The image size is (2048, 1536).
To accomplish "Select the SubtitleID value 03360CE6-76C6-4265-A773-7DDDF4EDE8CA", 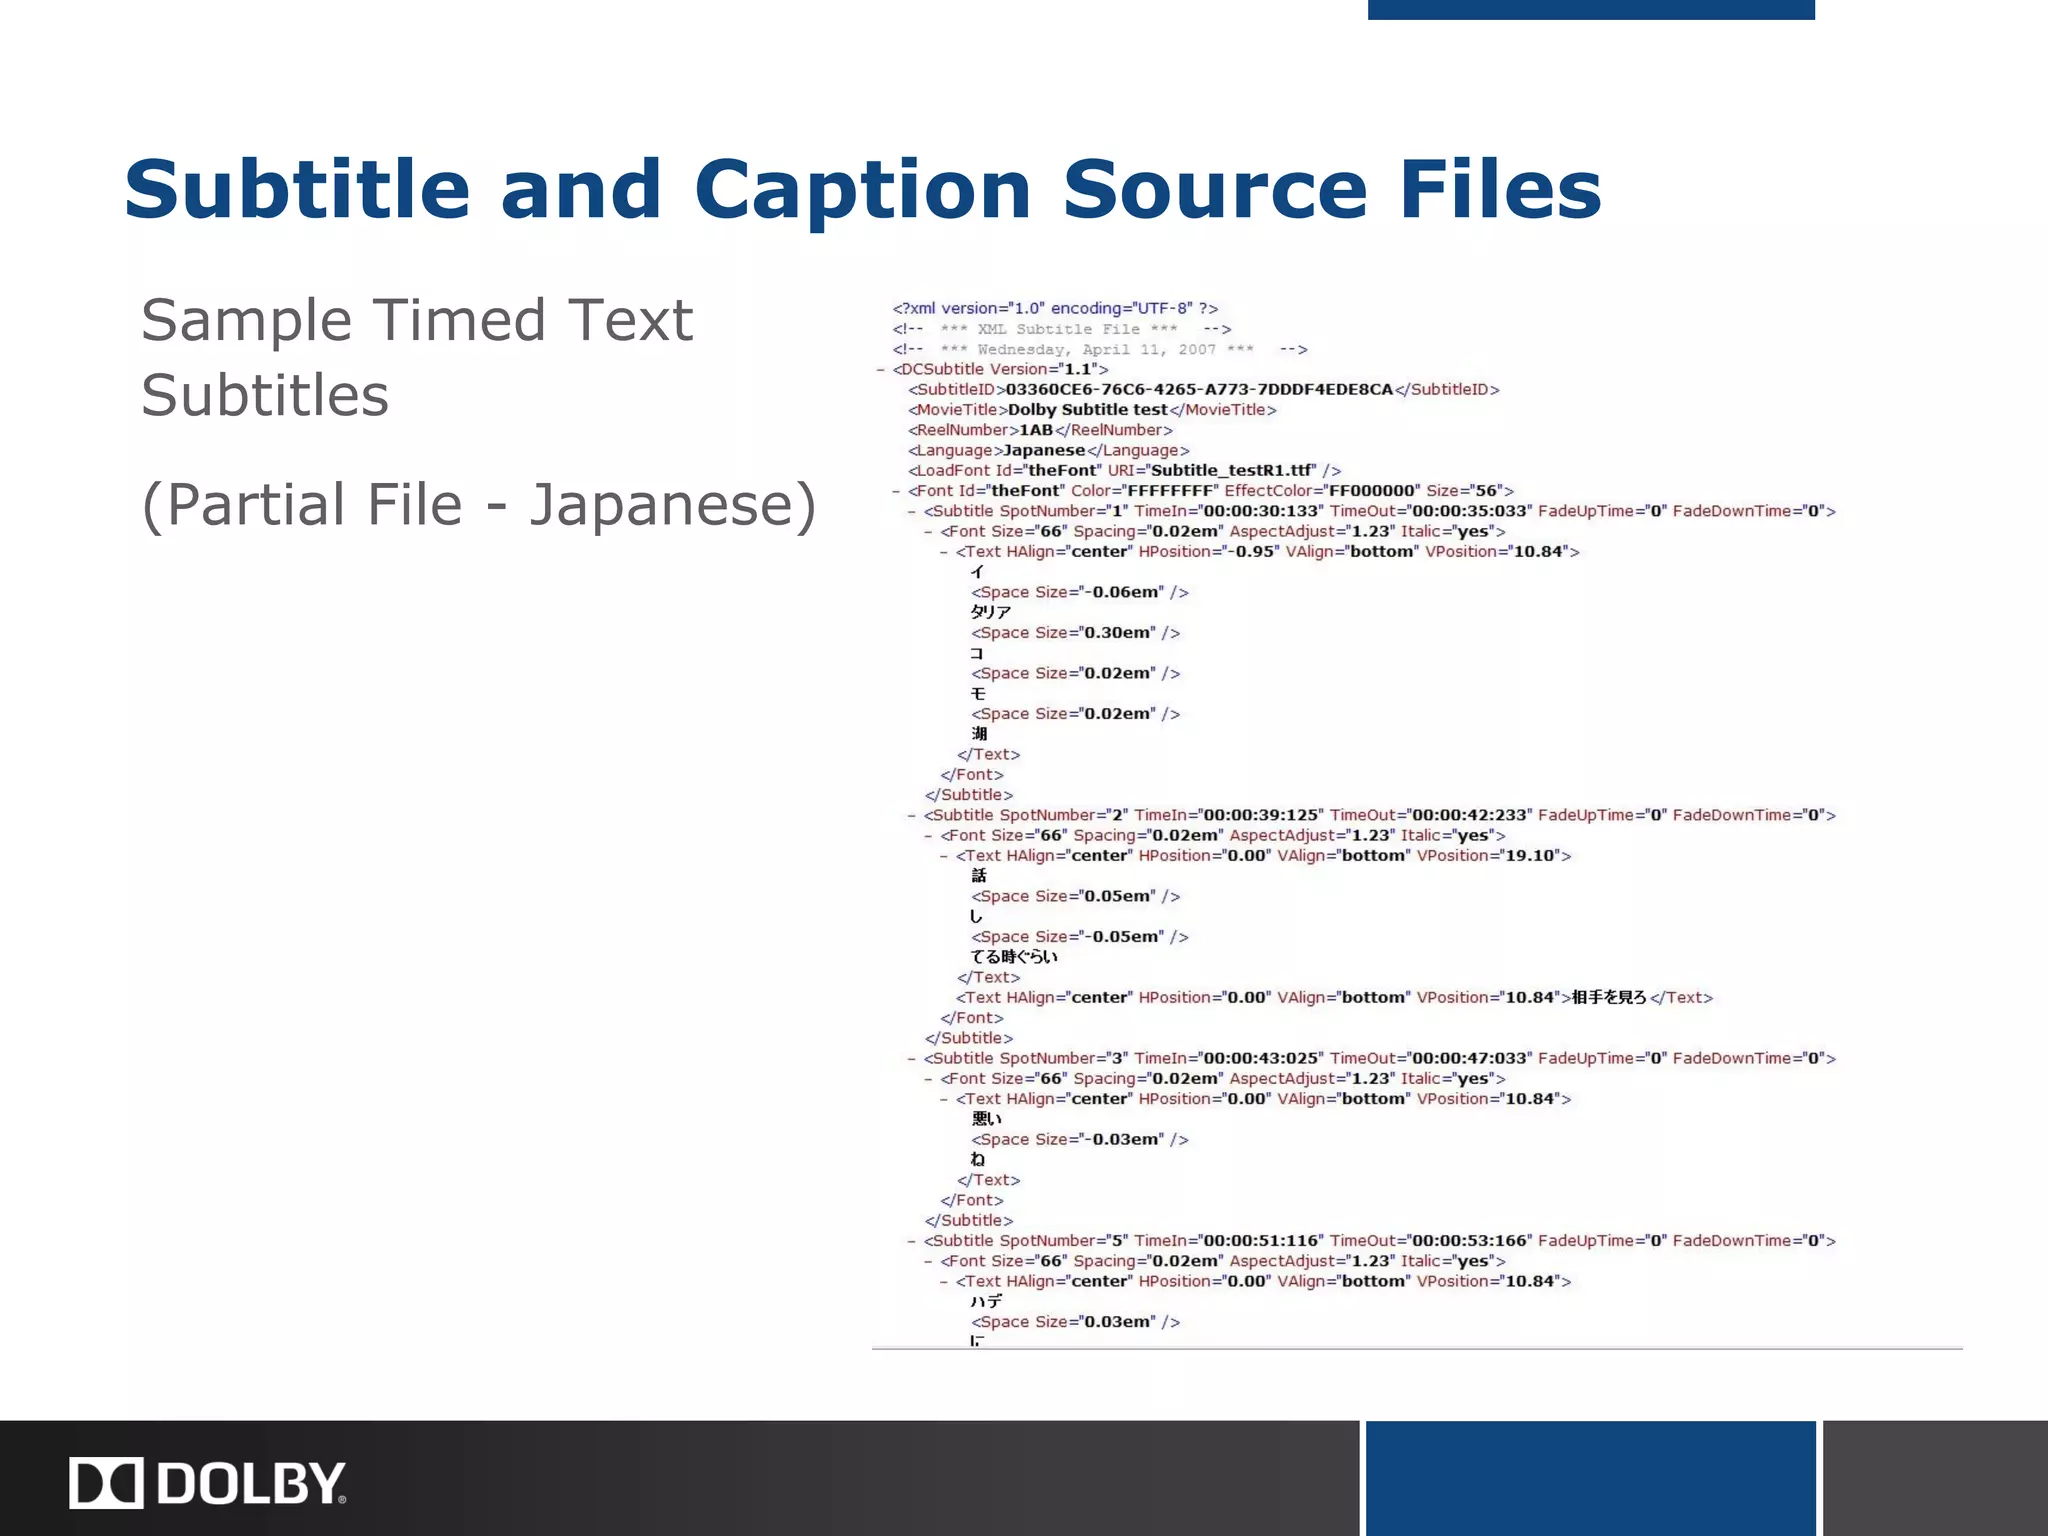I will point(1199,389).
